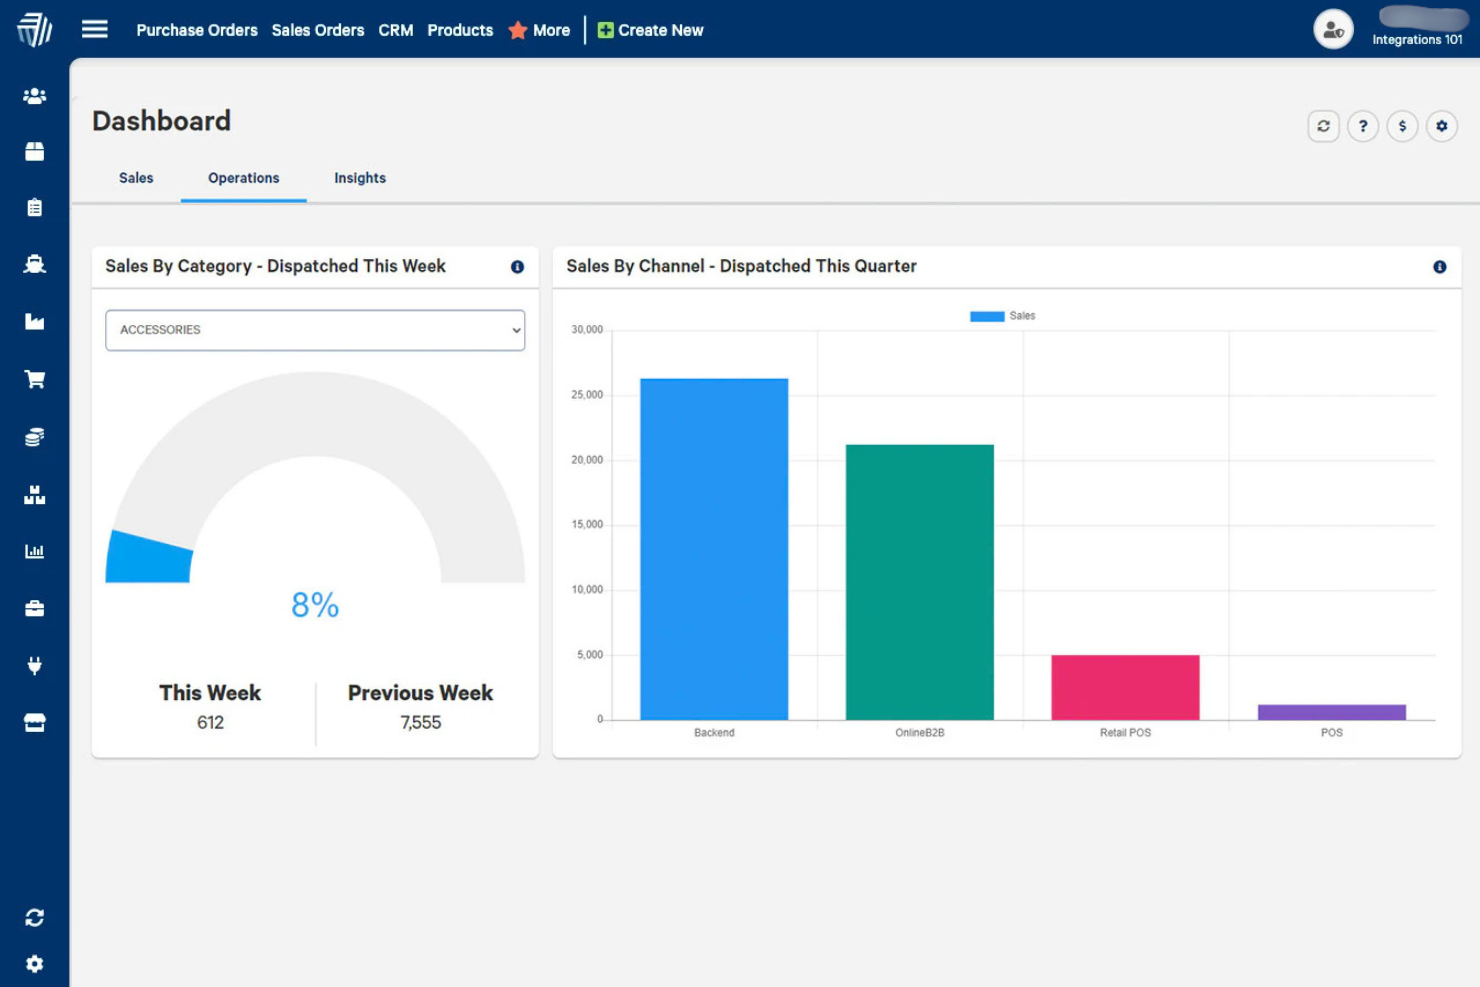Viewport: 1480px width, 987px height.
Task: Open the help question mark icon
Action: (1362, 126)
